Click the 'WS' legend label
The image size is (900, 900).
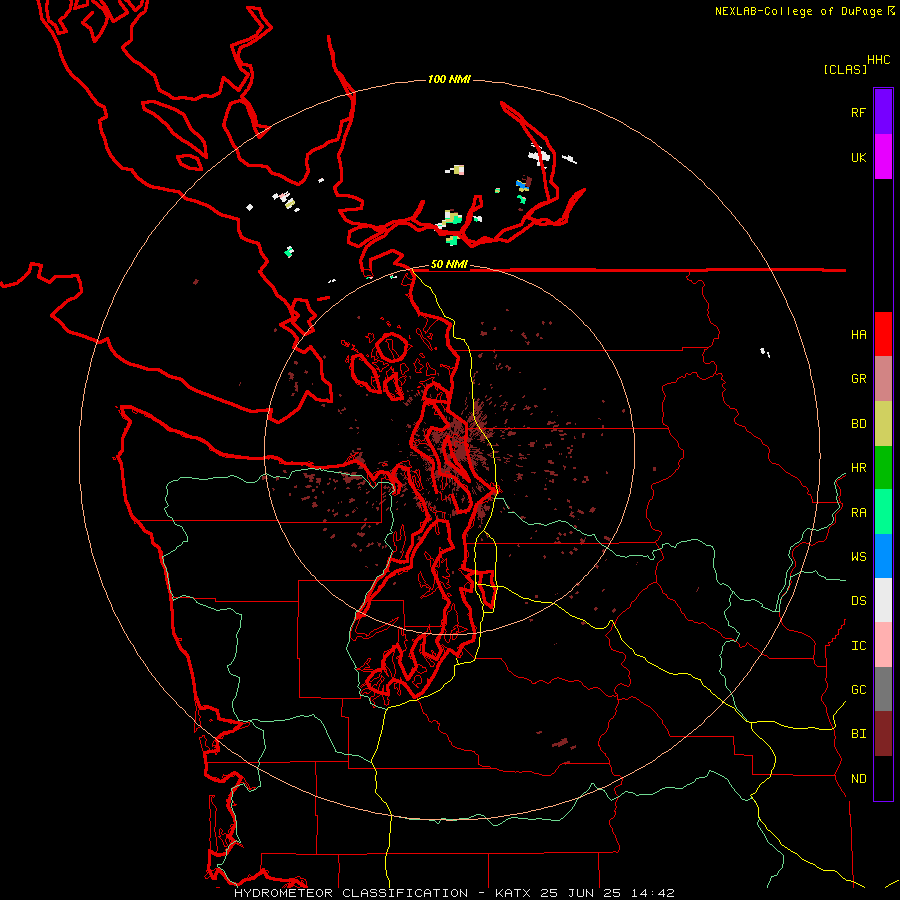859,557
